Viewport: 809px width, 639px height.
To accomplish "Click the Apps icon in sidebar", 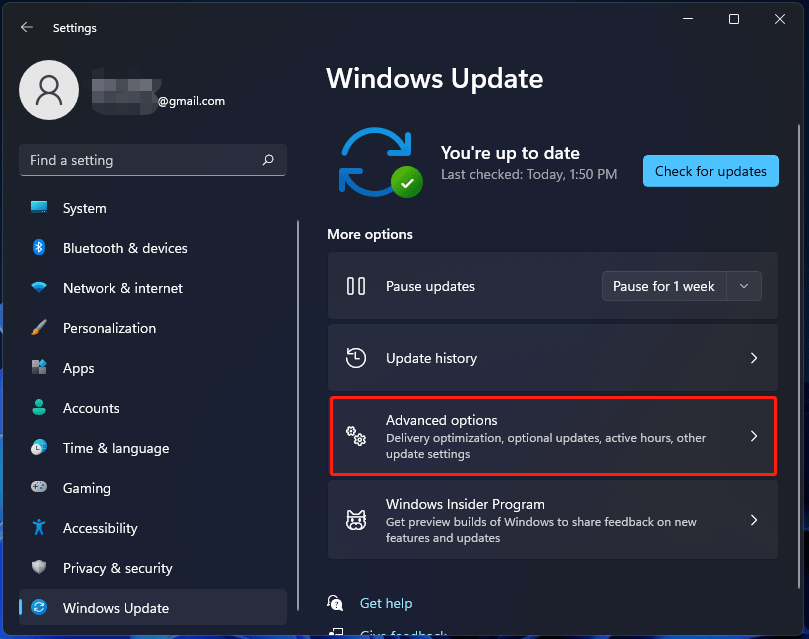I will (x=39, y=367).
